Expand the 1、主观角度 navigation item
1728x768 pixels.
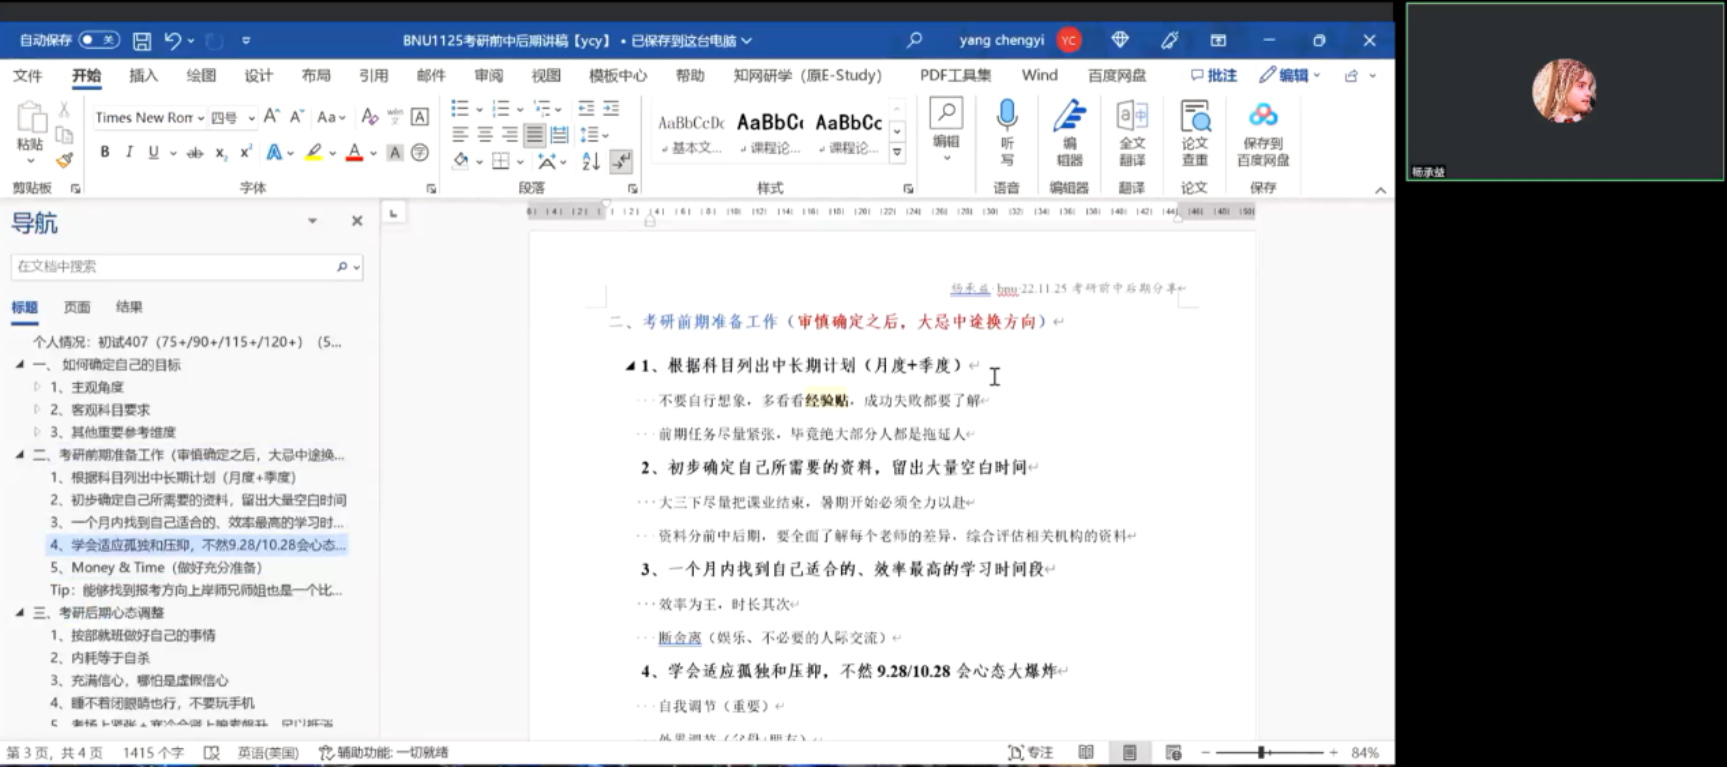coord(37,387)
